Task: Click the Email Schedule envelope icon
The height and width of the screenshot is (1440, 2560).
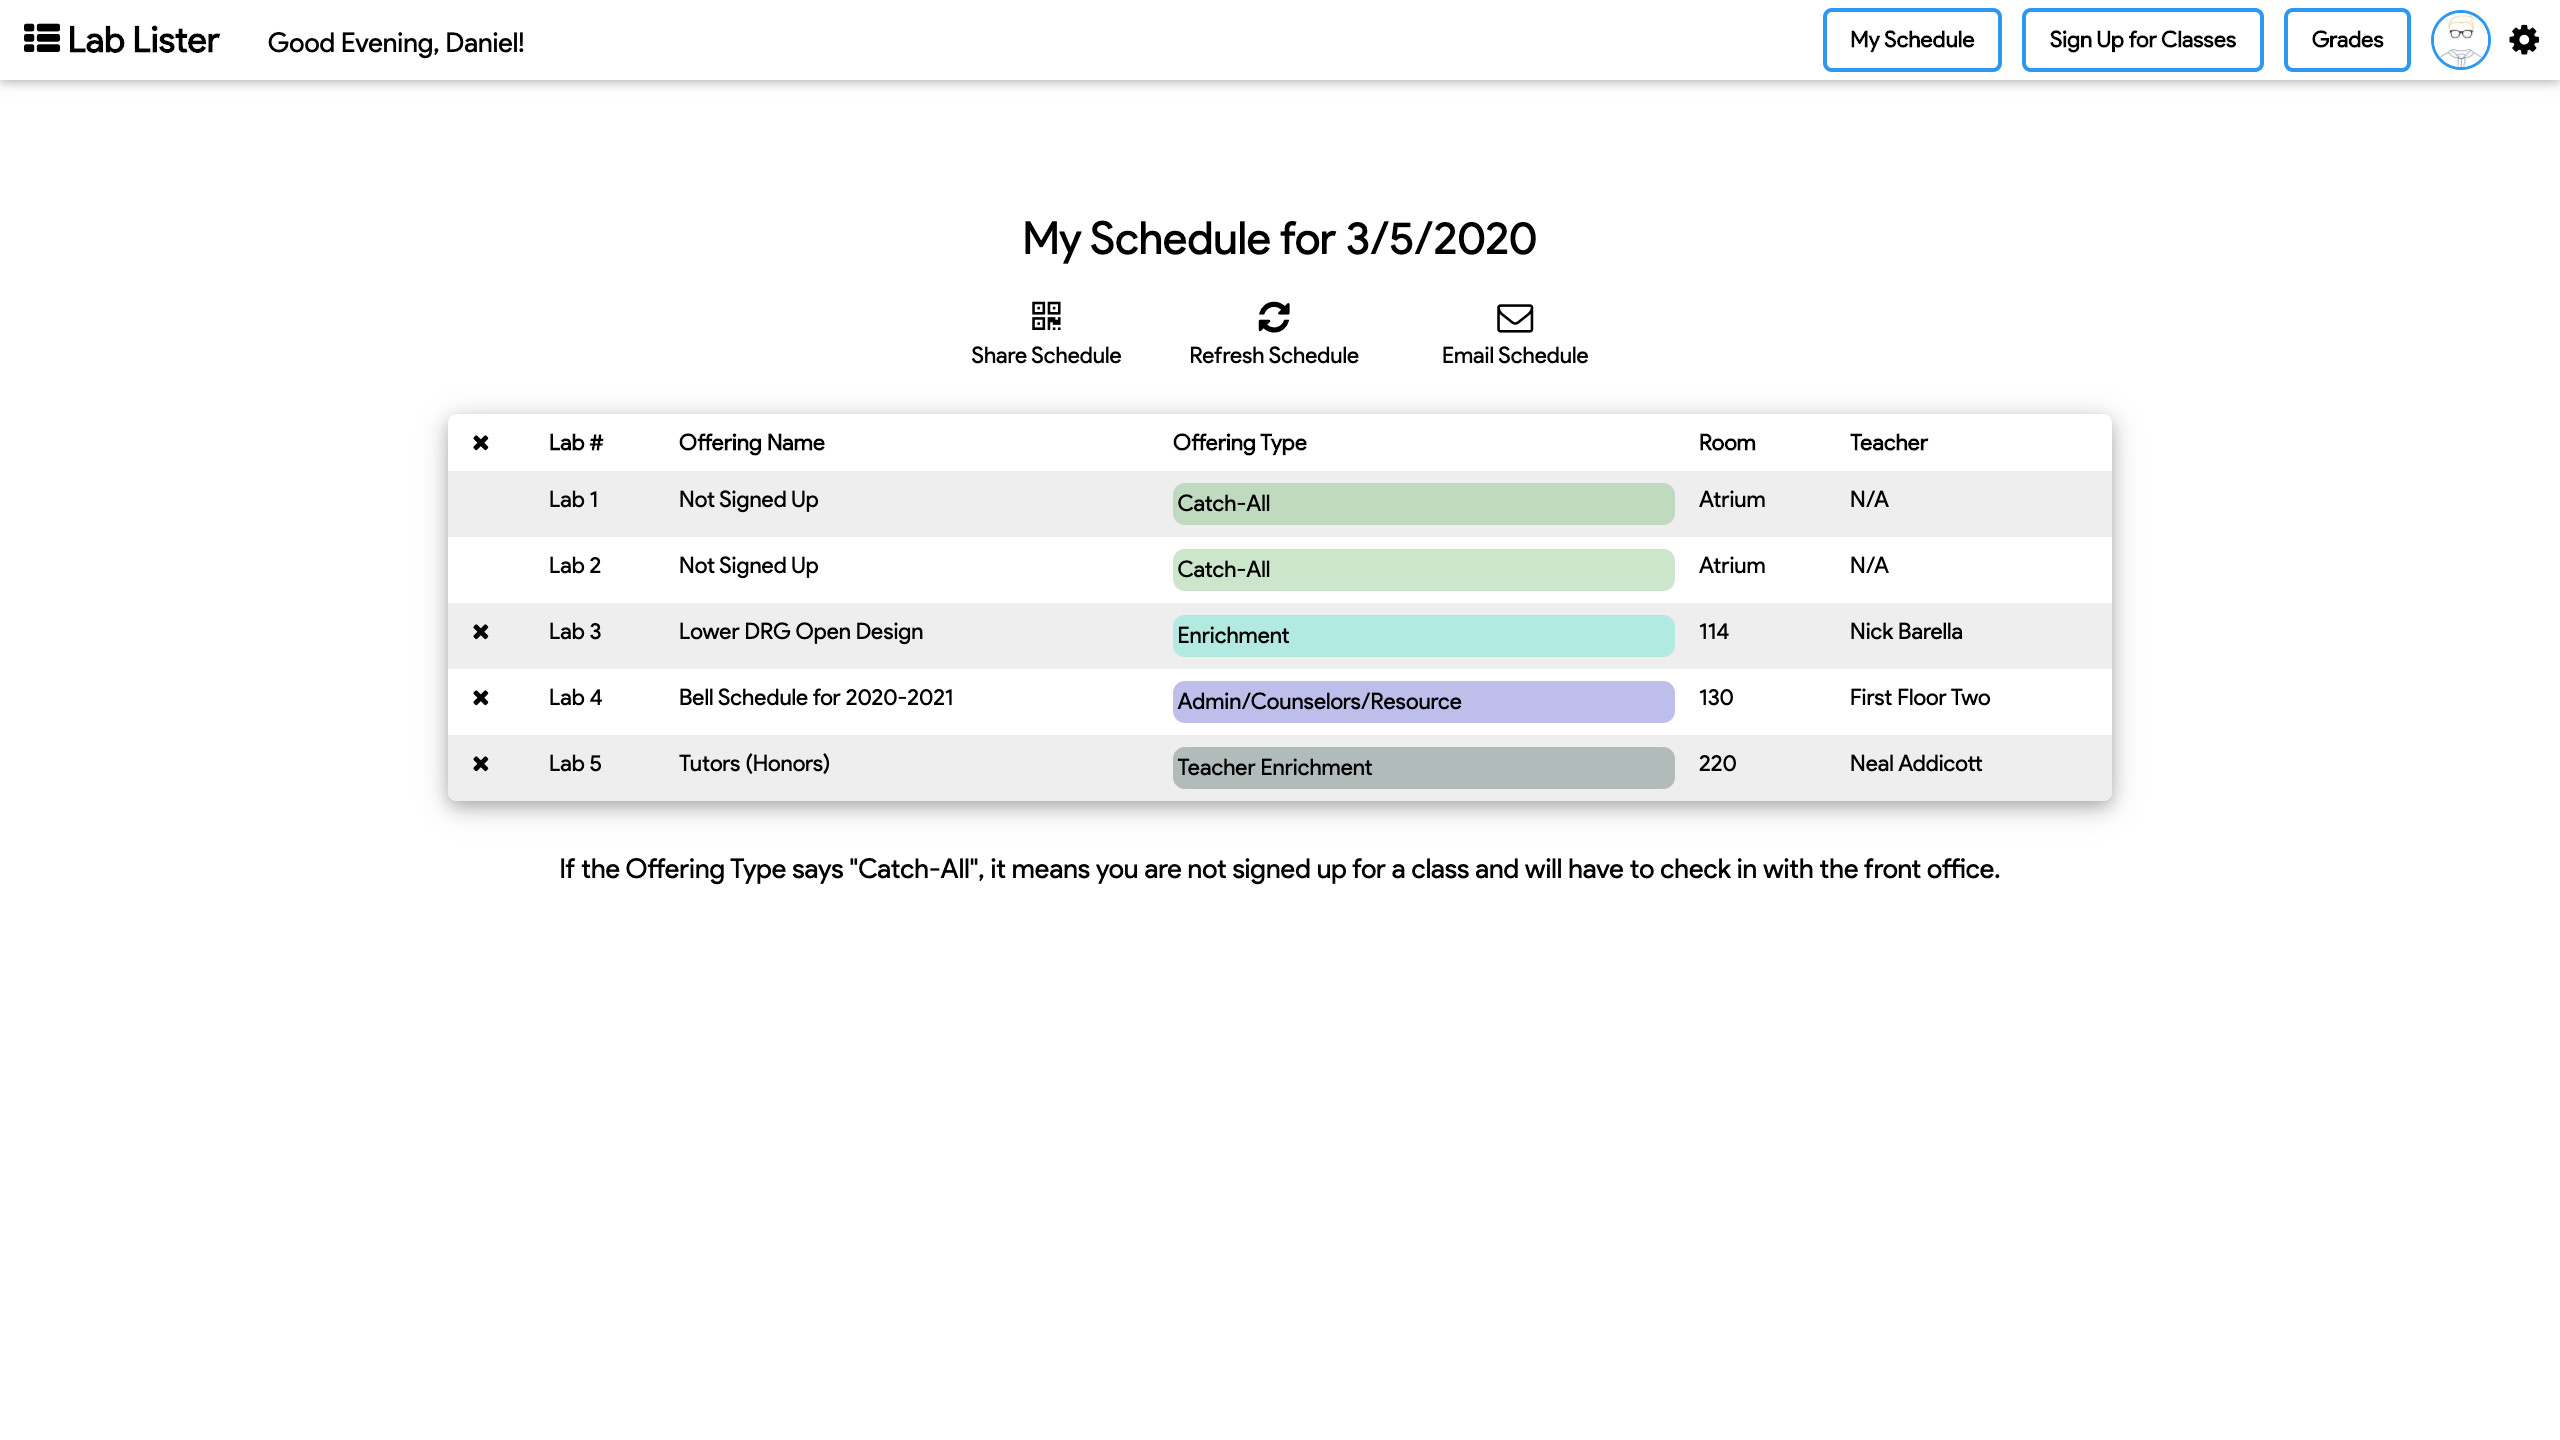Action: coord(1515,318)
